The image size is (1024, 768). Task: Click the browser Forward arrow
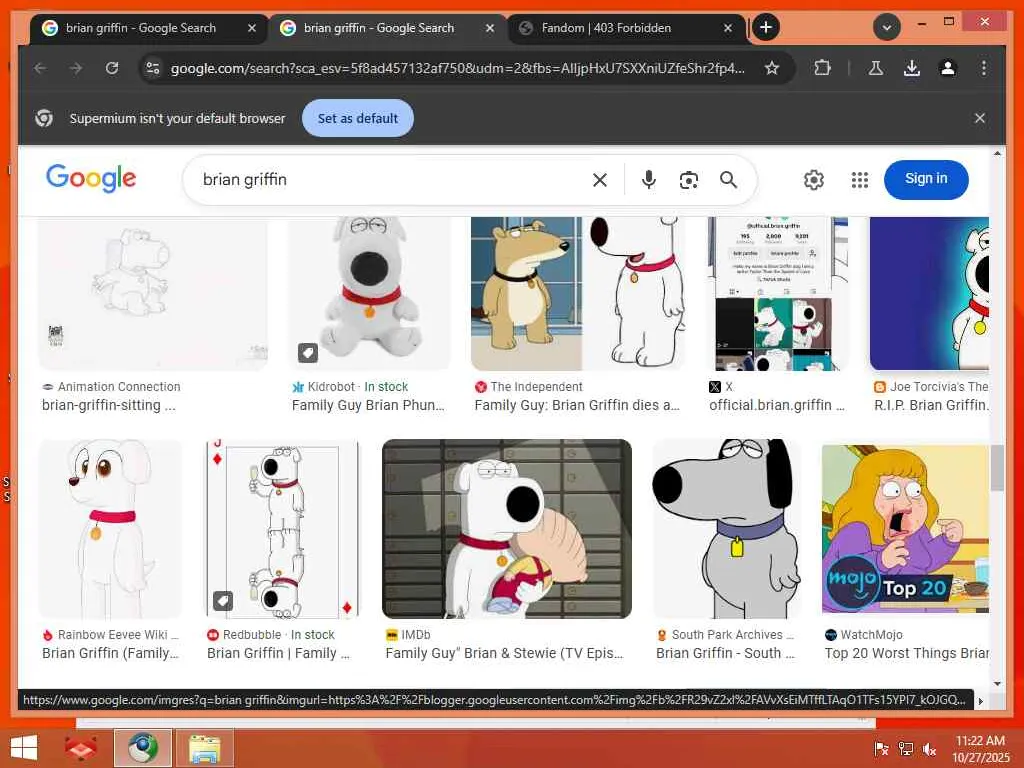[x=76, y=68]
